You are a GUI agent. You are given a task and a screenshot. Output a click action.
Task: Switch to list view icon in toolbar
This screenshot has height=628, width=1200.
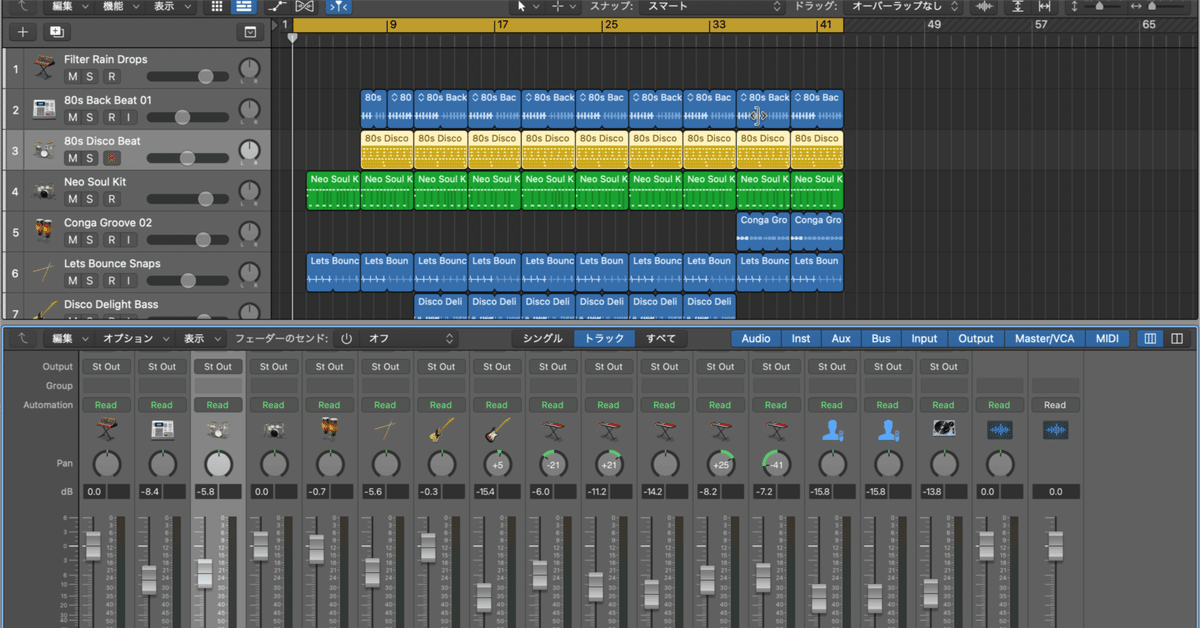pos(244,7)
